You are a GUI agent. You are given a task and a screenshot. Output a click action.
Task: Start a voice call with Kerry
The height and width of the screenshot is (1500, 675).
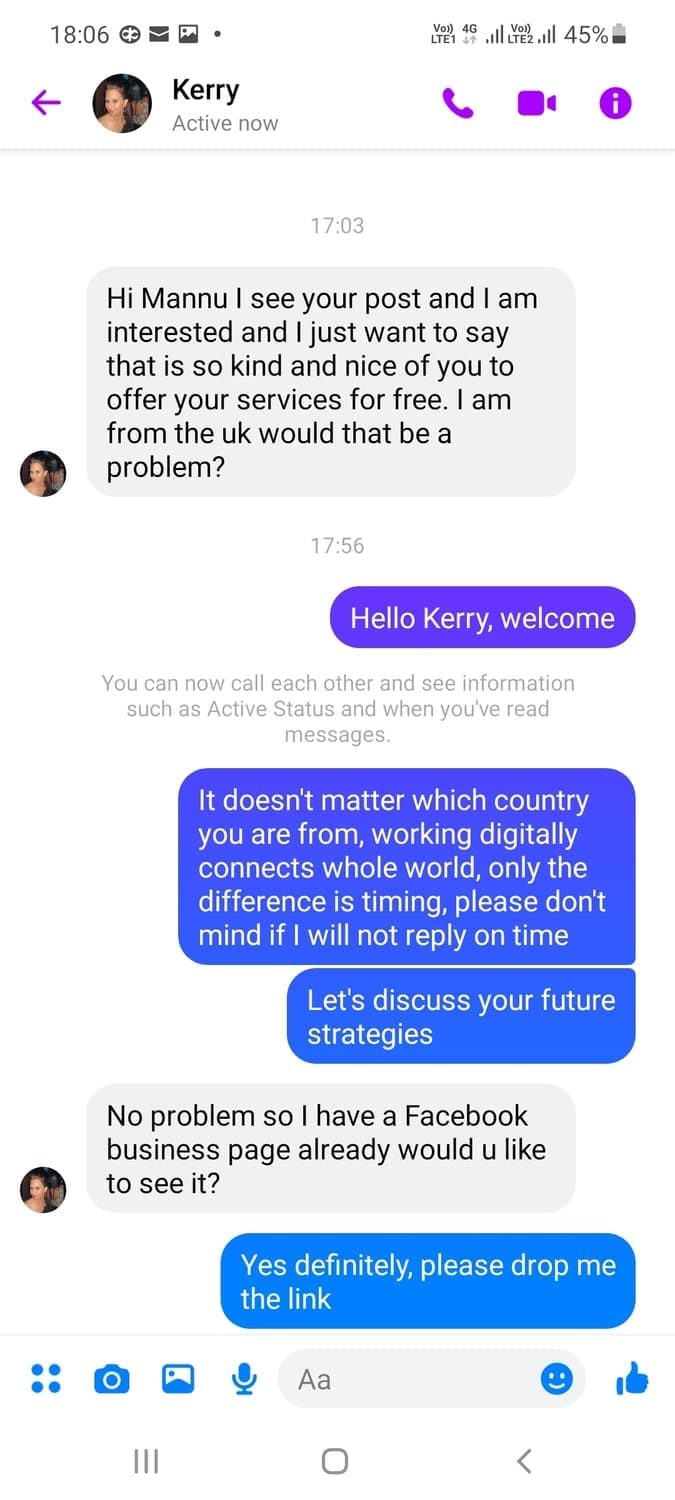tap(458, 103)
